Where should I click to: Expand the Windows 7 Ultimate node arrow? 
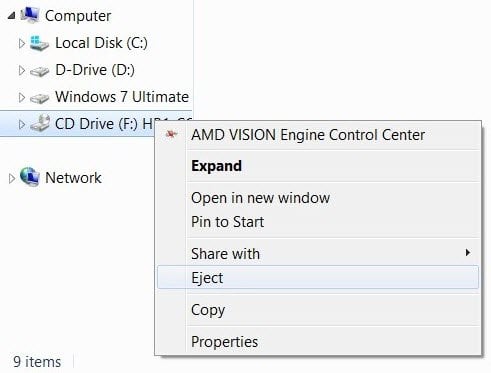click(x=22, y=97)
